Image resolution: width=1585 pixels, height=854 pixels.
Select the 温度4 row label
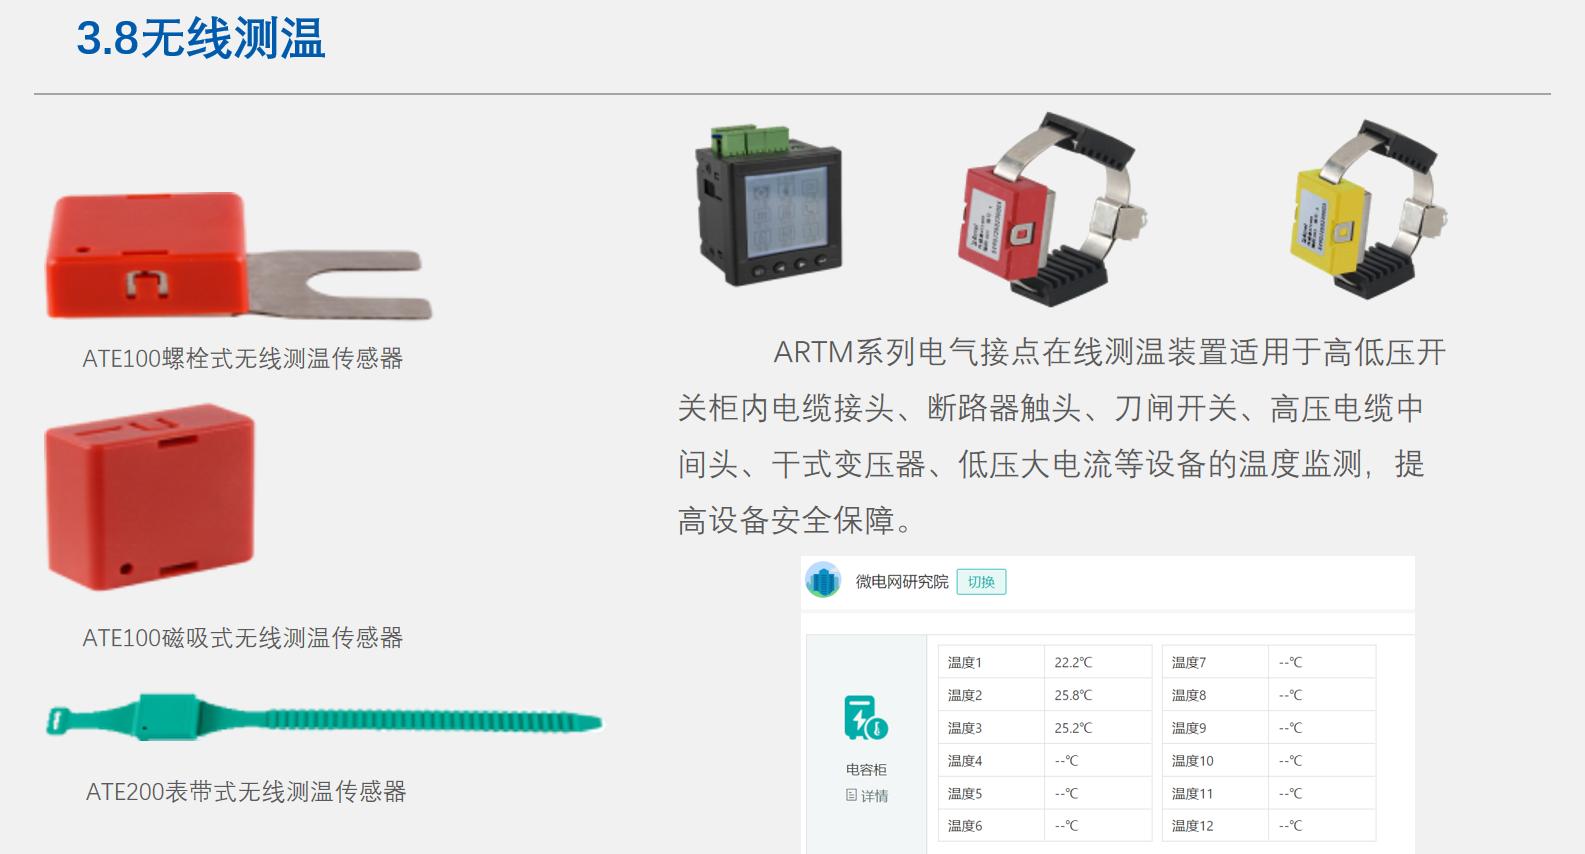965,761
